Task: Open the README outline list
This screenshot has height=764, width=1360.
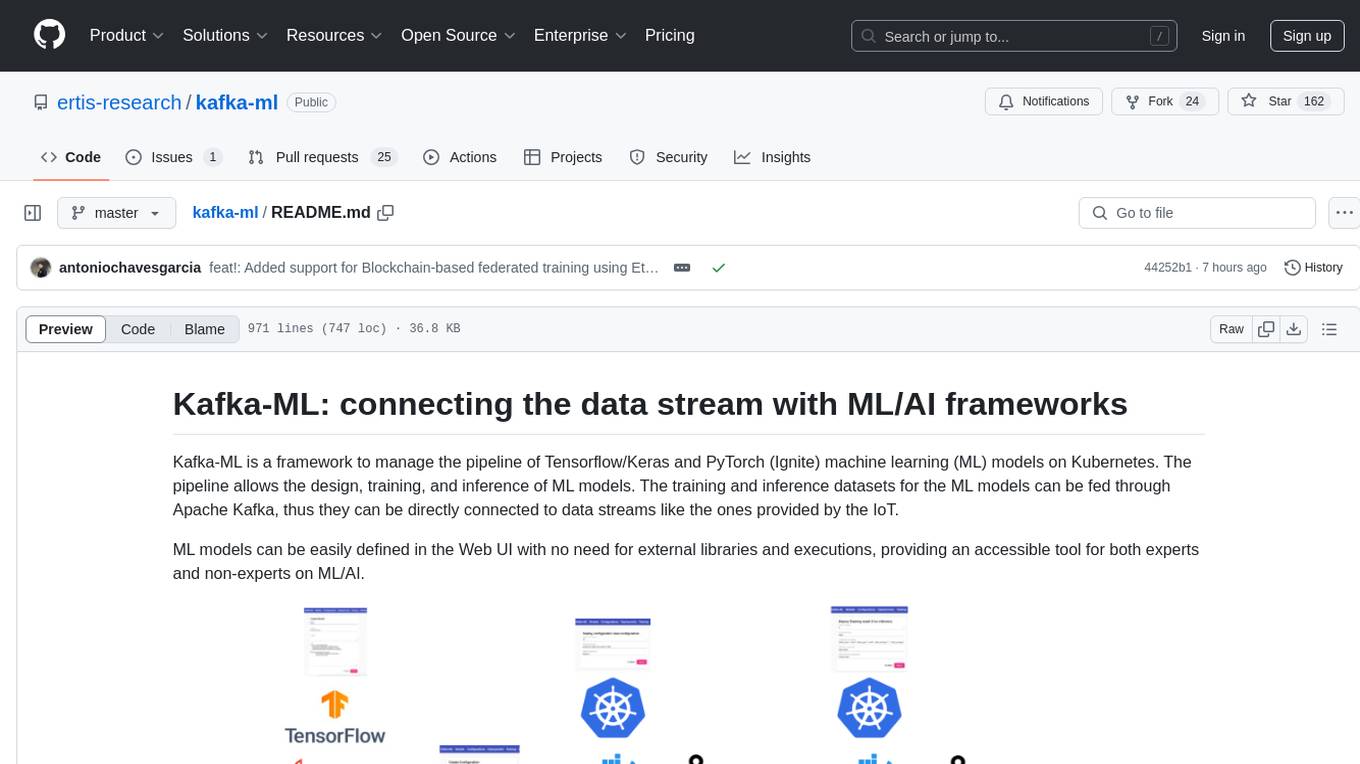Action: point(1329,329)
